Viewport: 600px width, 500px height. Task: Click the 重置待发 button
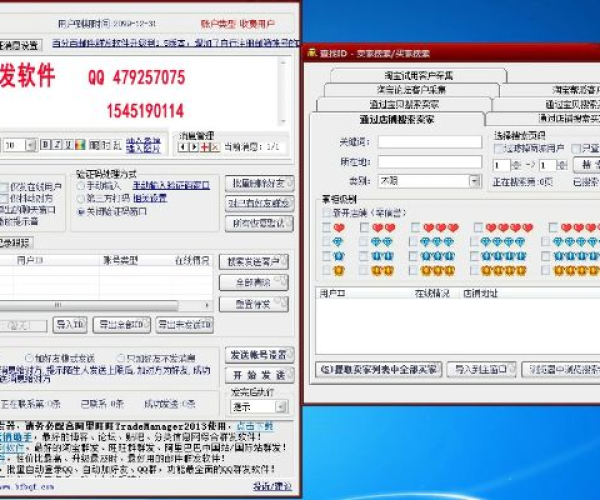tap(254, 304)
